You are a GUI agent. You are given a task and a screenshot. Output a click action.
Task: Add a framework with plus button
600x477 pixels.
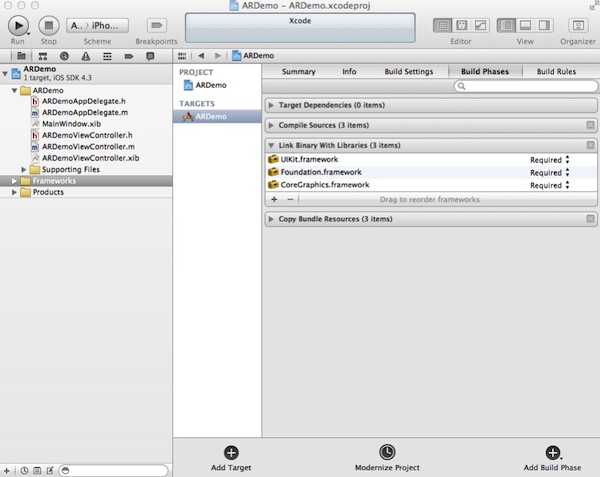274,199
